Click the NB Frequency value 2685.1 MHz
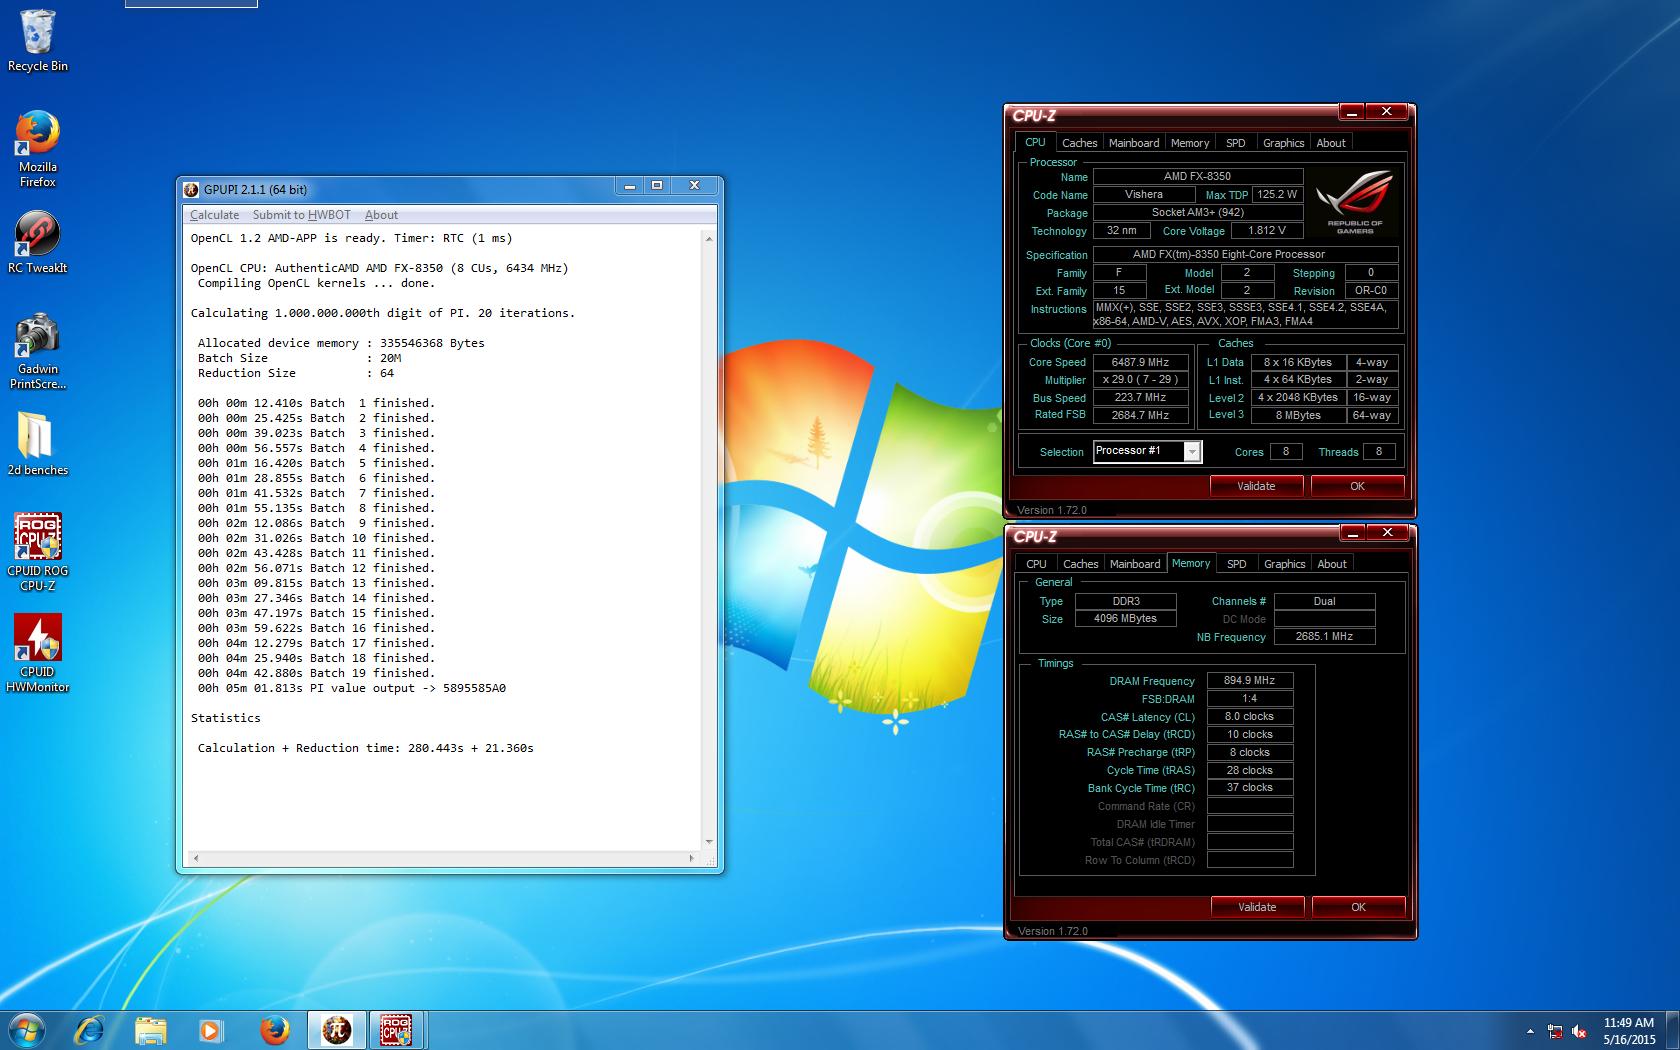 coord(1324,637)
